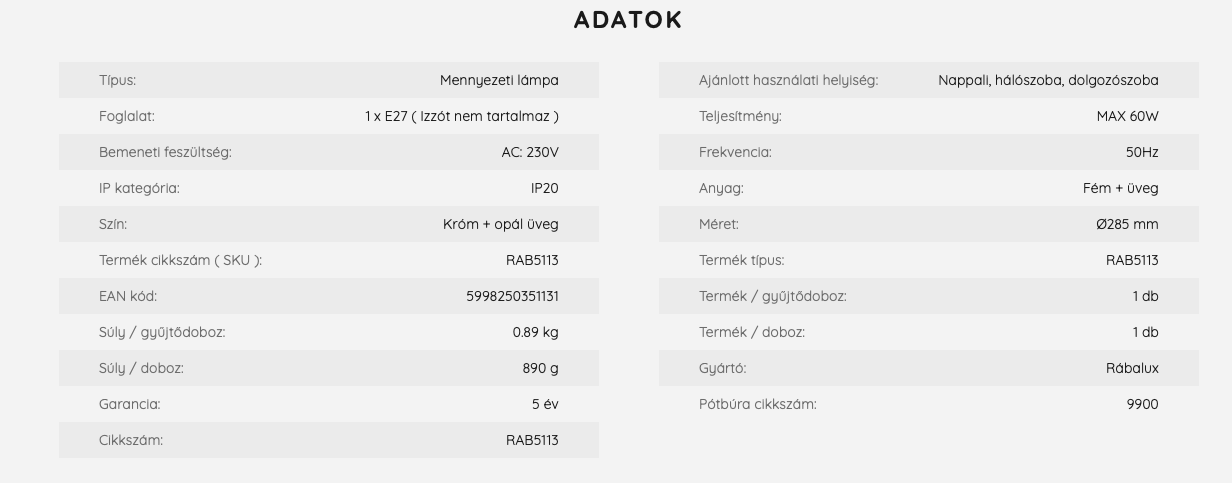Click the Fém + üveg material value
1232x483 pixels.
pyautogui.click(x=1120, y=188)
